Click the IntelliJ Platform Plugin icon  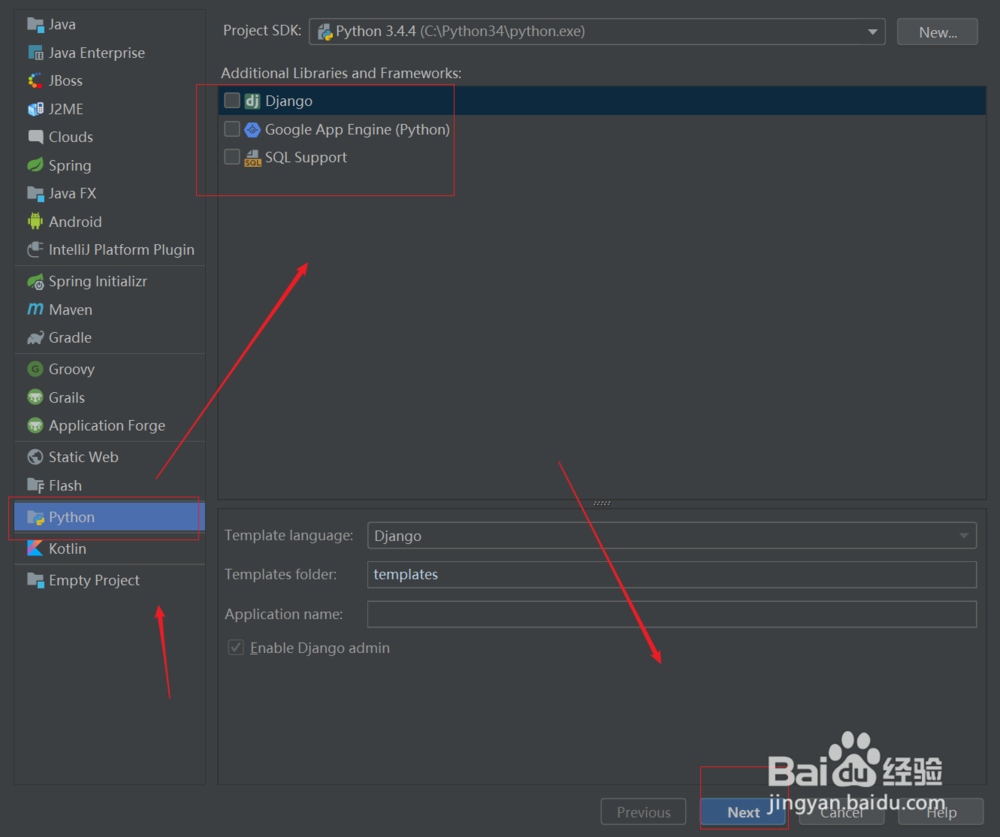coord(35,249)
